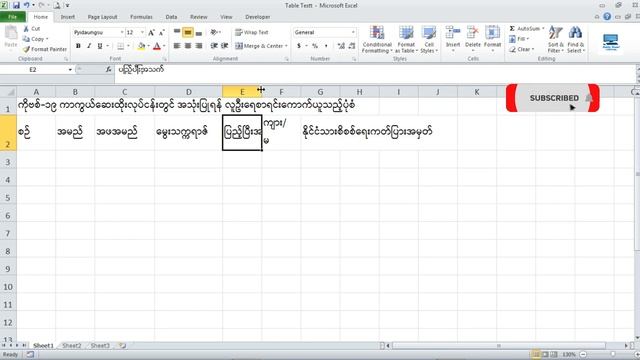
Task: Select the Sheet3 worksheet tab
Action: (x=100, y=345)
